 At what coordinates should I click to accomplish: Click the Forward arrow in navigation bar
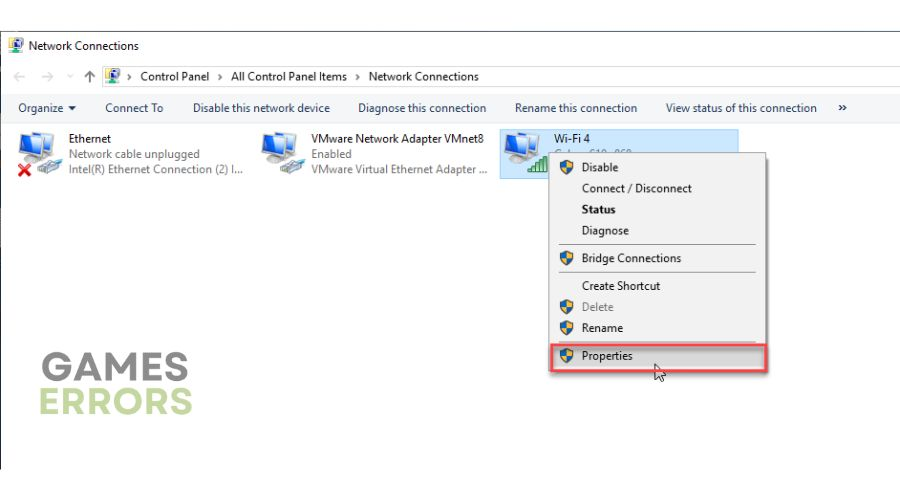pyautogui.click(x=47, y=76)
